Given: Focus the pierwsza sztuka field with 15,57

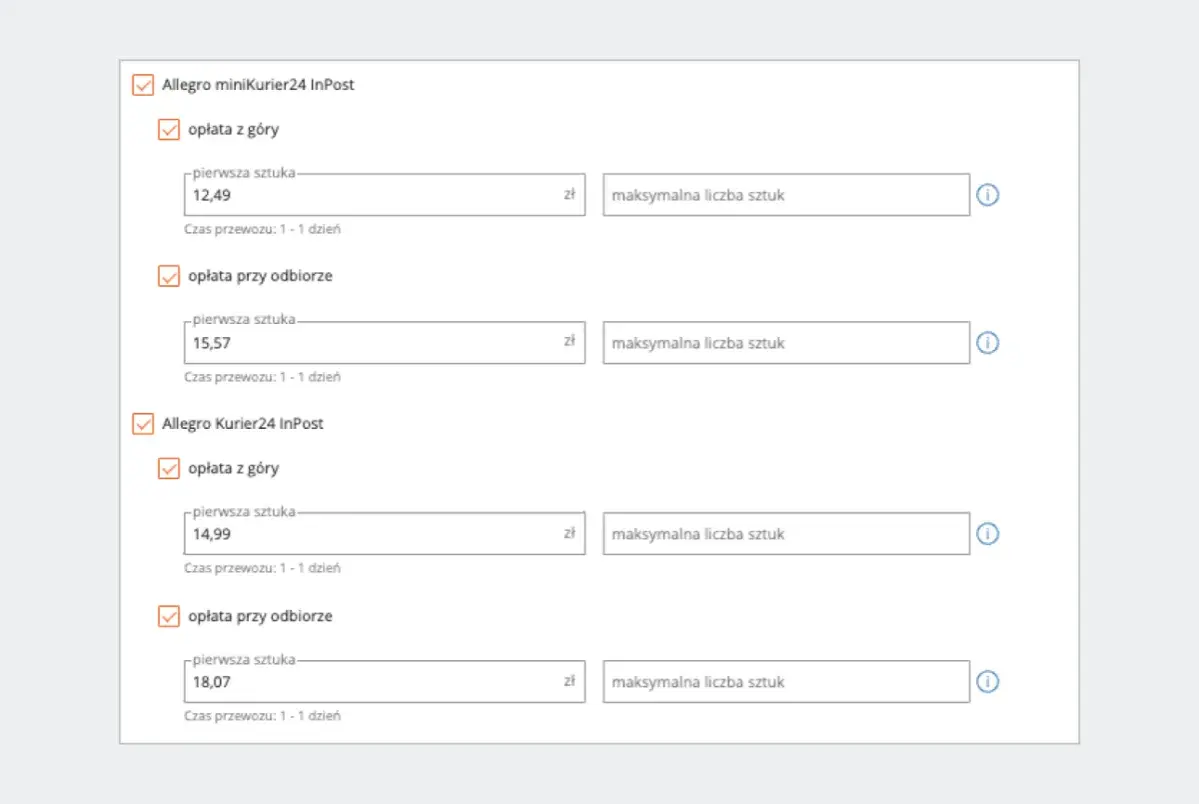Looking at the screenshot, I should pyautogui.click(x=385, y=343).
